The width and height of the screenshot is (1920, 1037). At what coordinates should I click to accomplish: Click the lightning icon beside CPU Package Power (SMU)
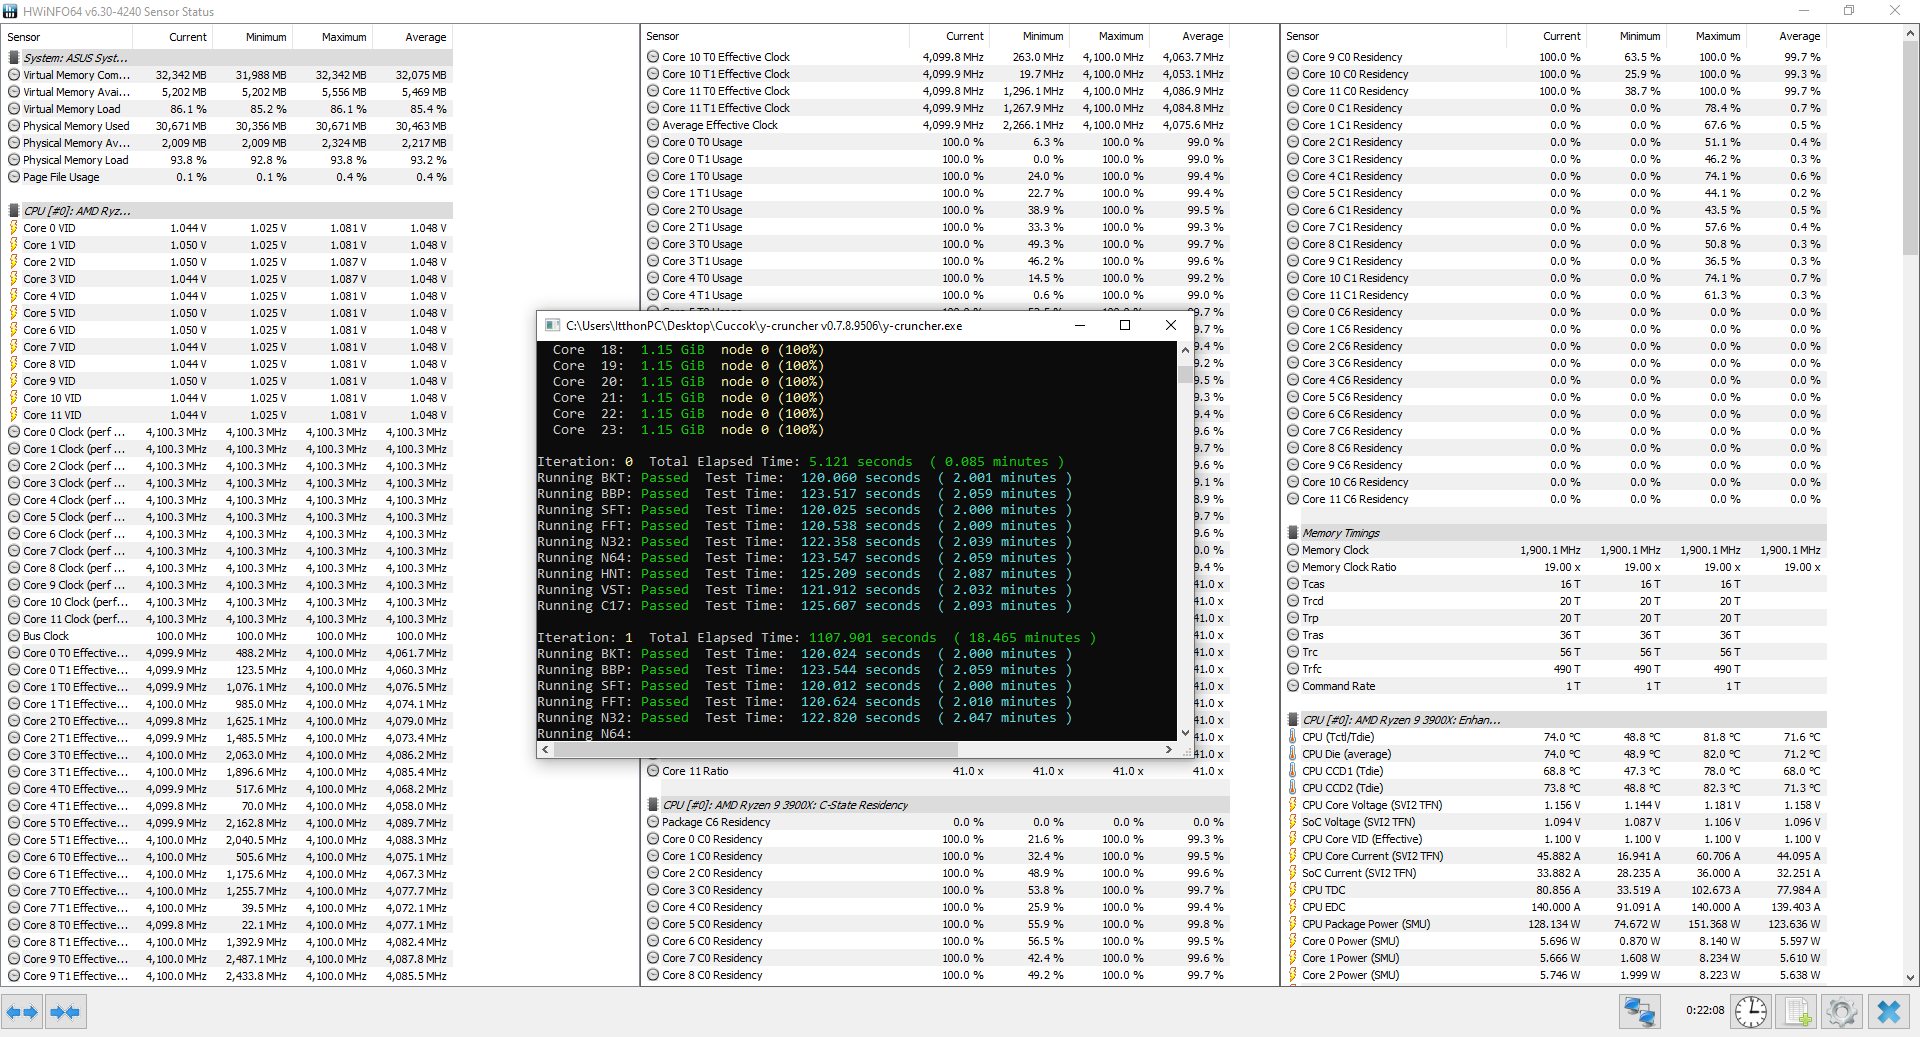click(x=1293, y=924)
